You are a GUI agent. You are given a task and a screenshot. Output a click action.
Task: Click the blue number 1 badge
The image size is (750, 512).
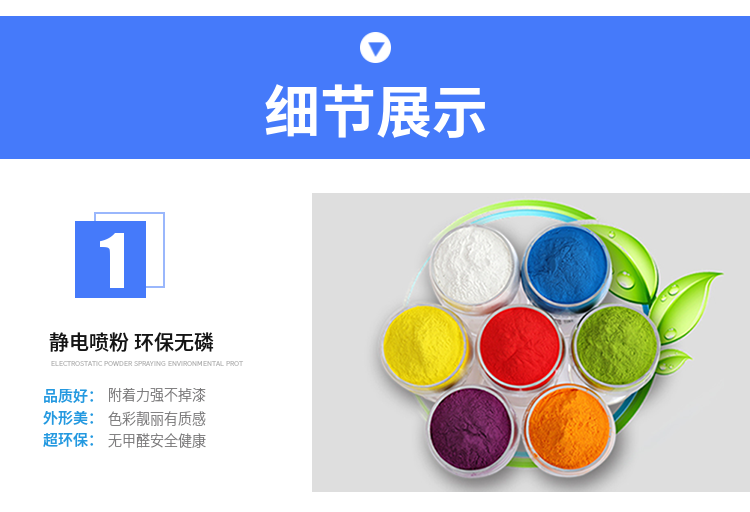pos(110,259)
